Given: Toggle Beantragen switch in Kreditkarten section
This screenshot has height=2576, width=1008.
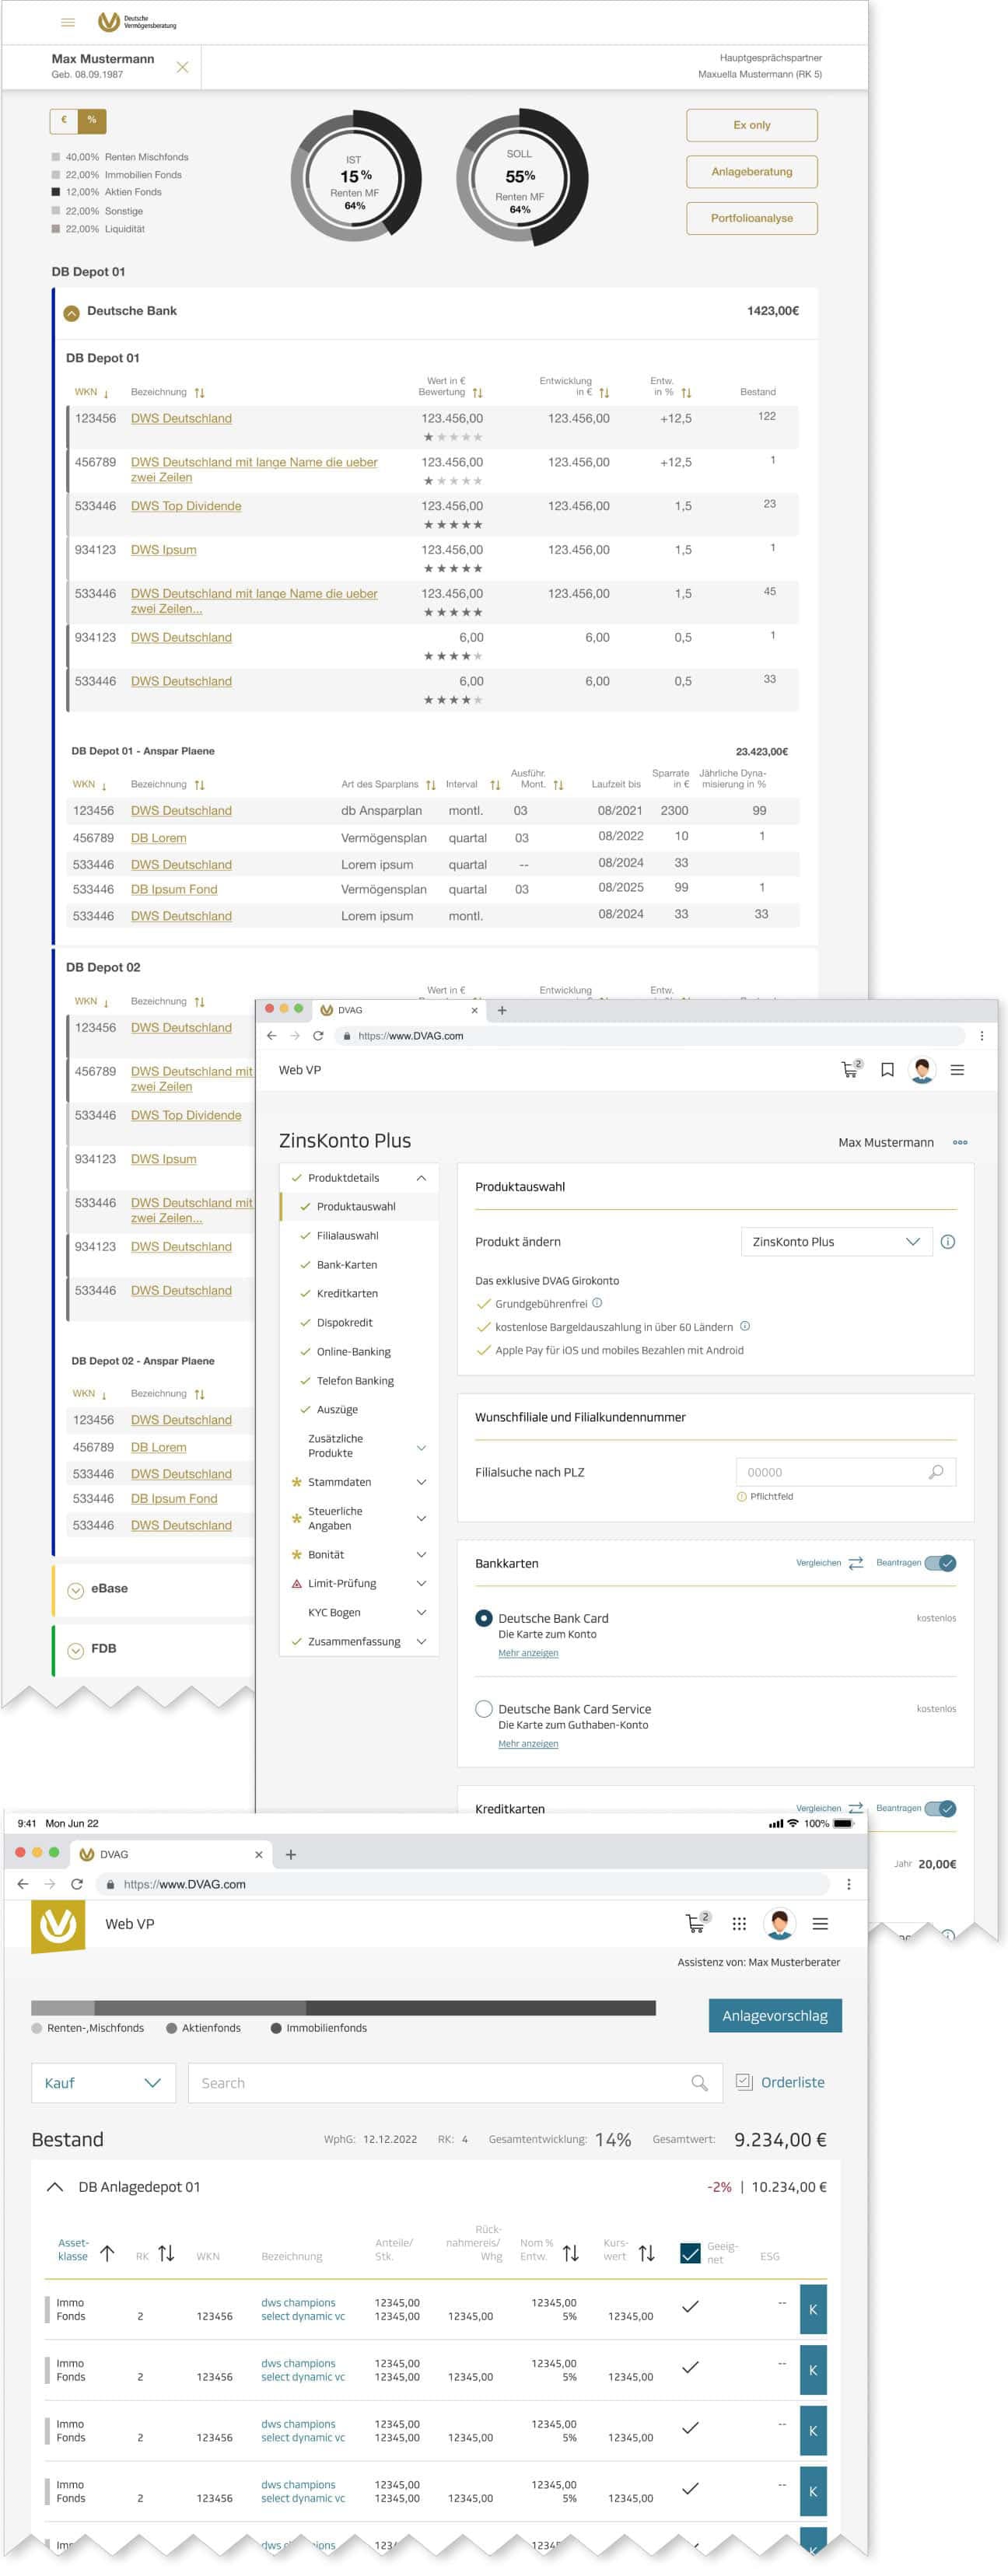Looking at the screenshot, I should 940,1808.
